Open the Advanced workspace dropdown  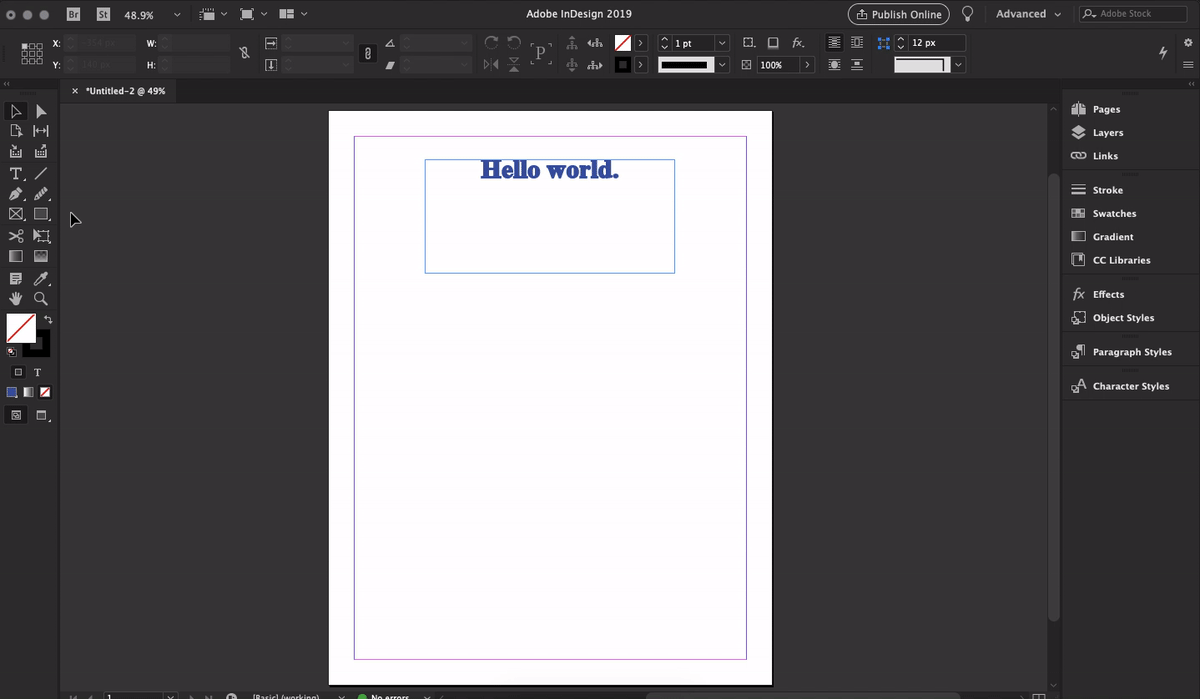[x=1028, y=14]
